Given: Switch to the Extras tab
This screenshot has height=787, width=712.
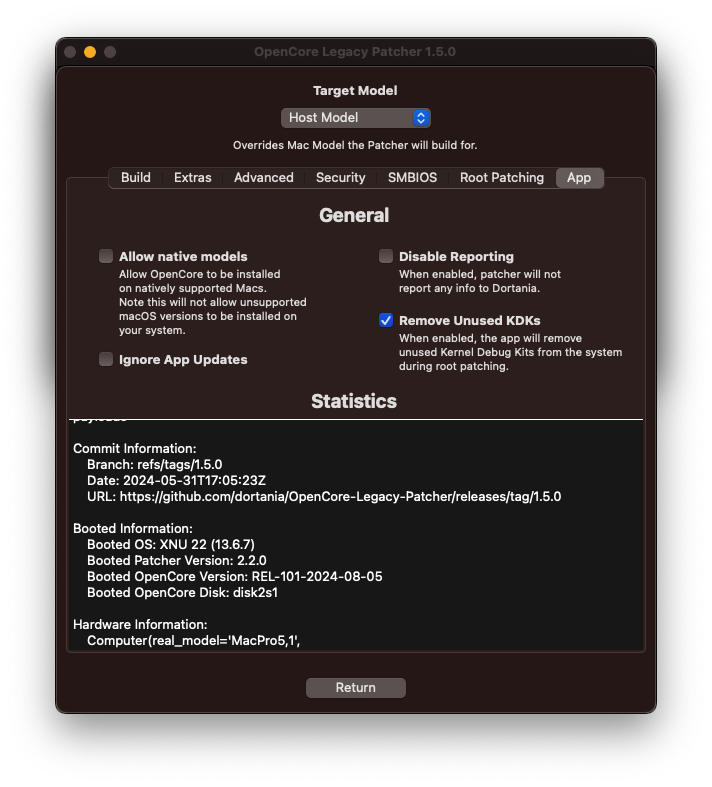Looking at the screenshot, I should pyautogui.click(x=193, y=178).
